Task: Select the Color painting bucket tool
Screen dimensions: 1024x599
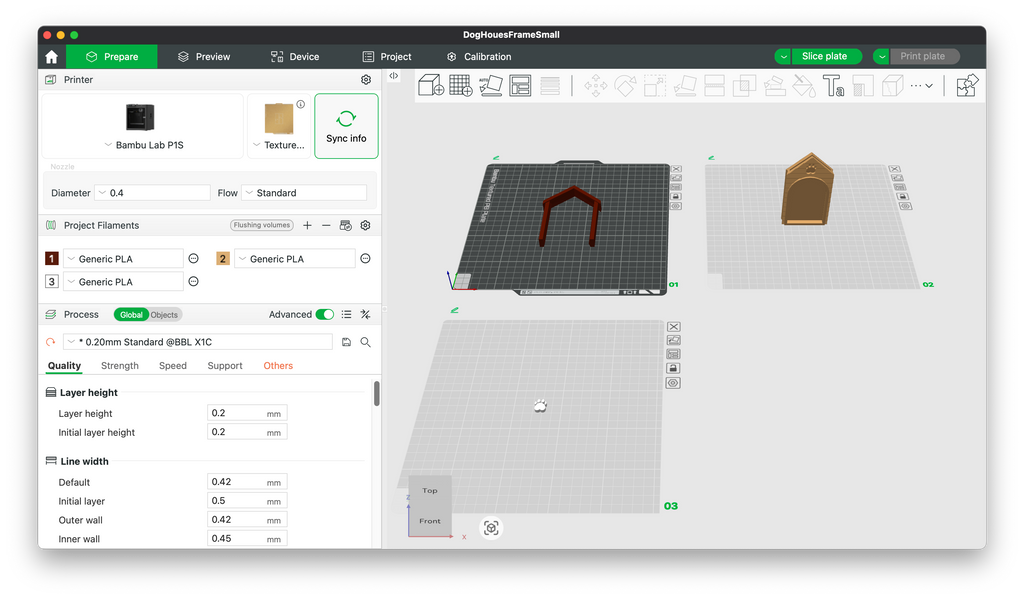Action: 803,86
